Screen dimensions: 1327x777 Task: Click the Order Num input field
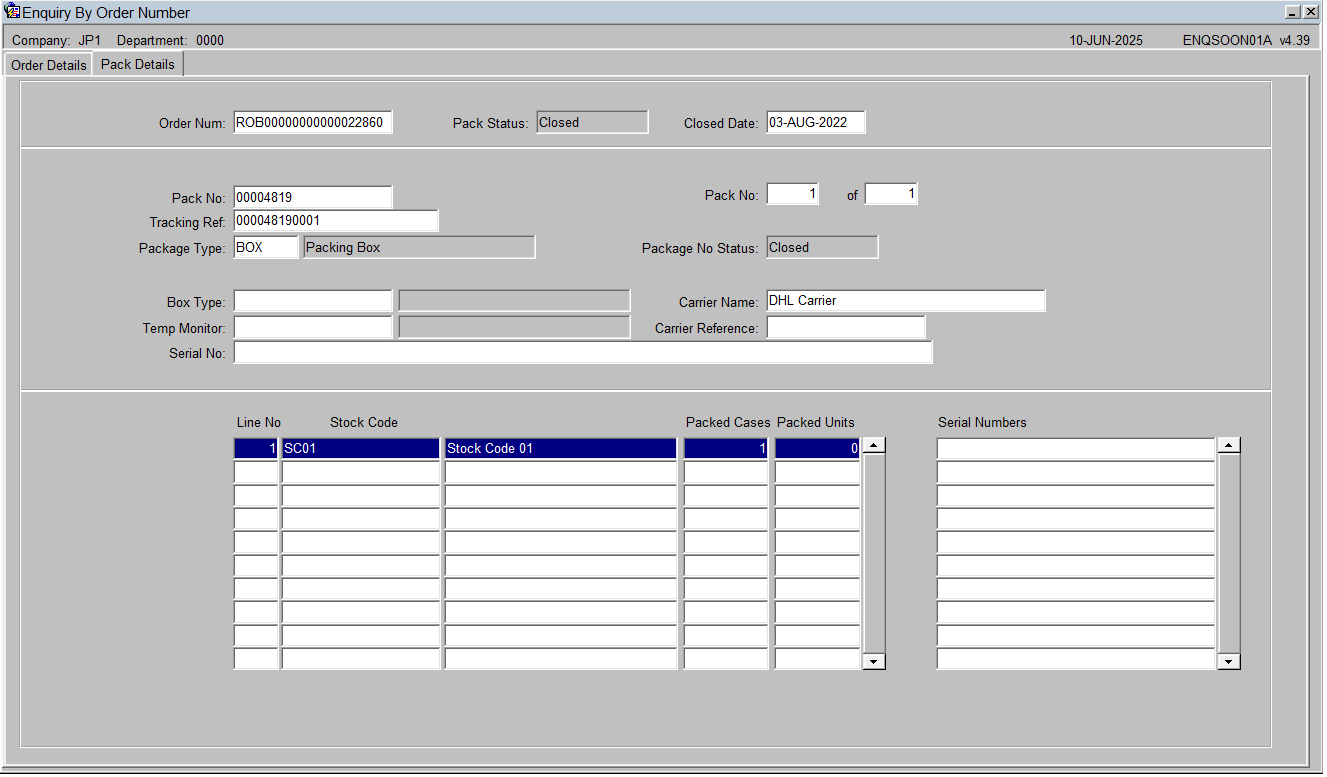(x=313, y=123)
